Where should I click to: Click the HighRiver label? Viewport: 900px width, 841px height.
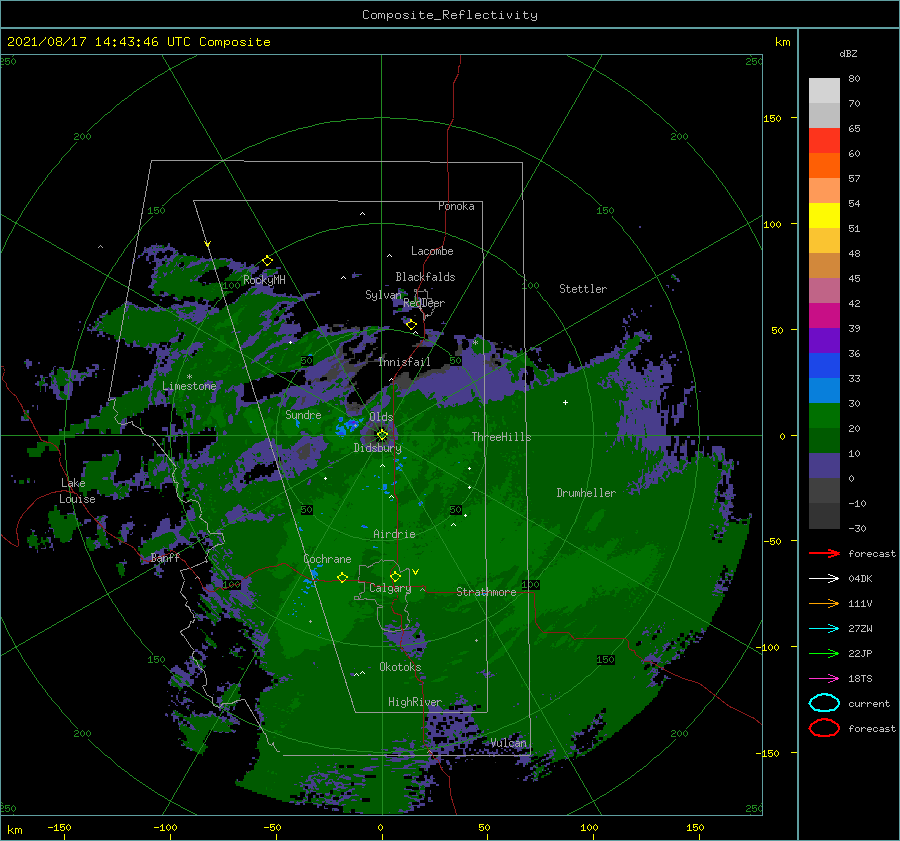click(x=415, y=702)
